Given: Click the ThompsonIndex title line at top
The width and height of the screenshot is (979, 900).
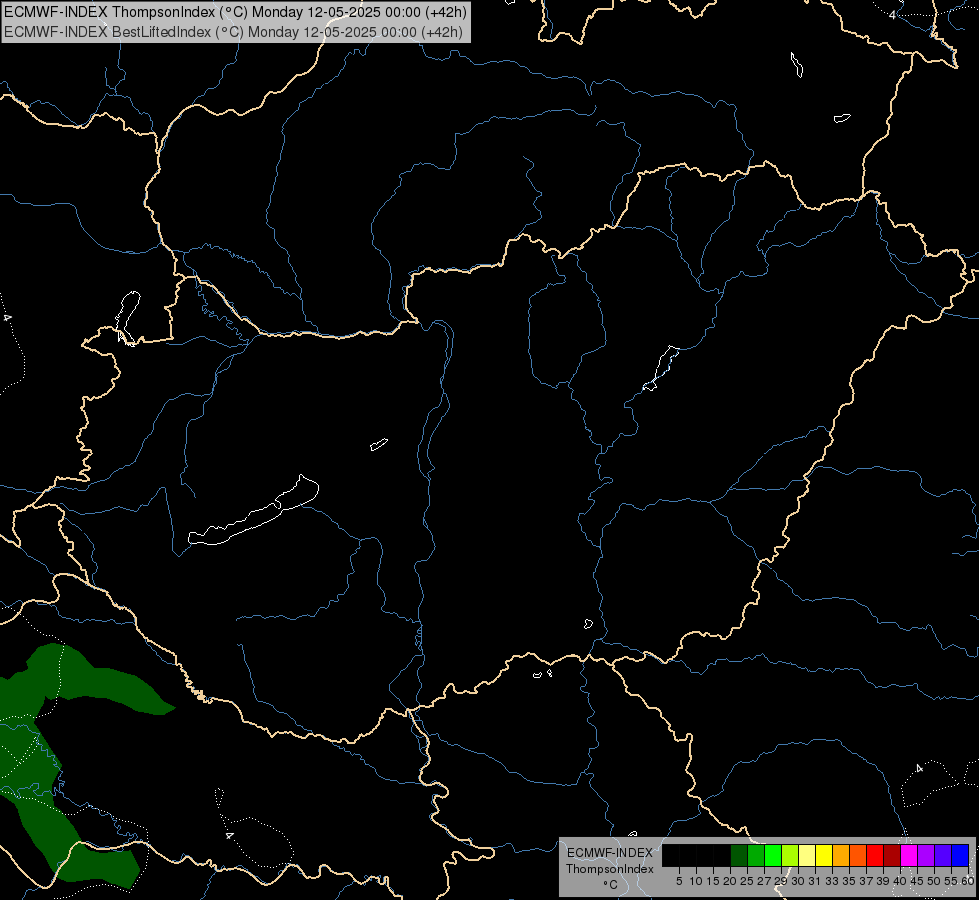Looking at the screenshot, I should tap(235, 12).
